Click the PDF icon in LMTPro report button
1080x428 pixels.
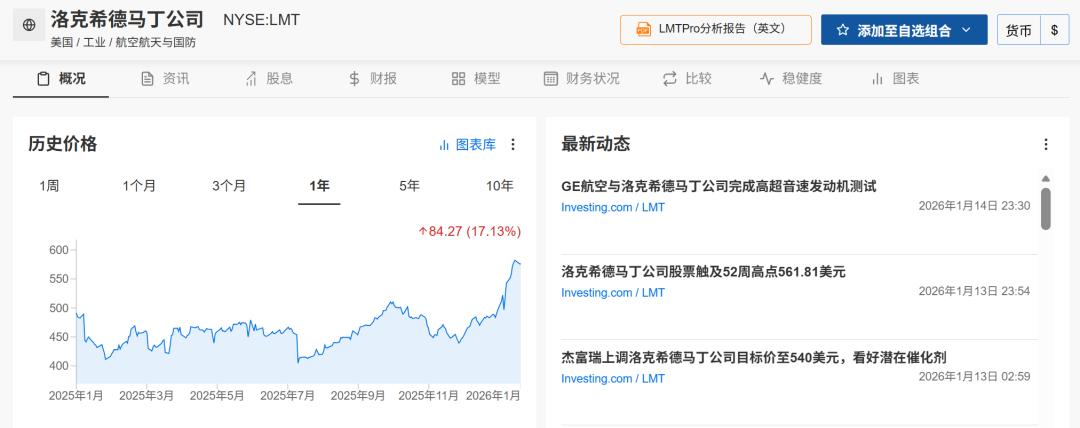tap(643, 30)
